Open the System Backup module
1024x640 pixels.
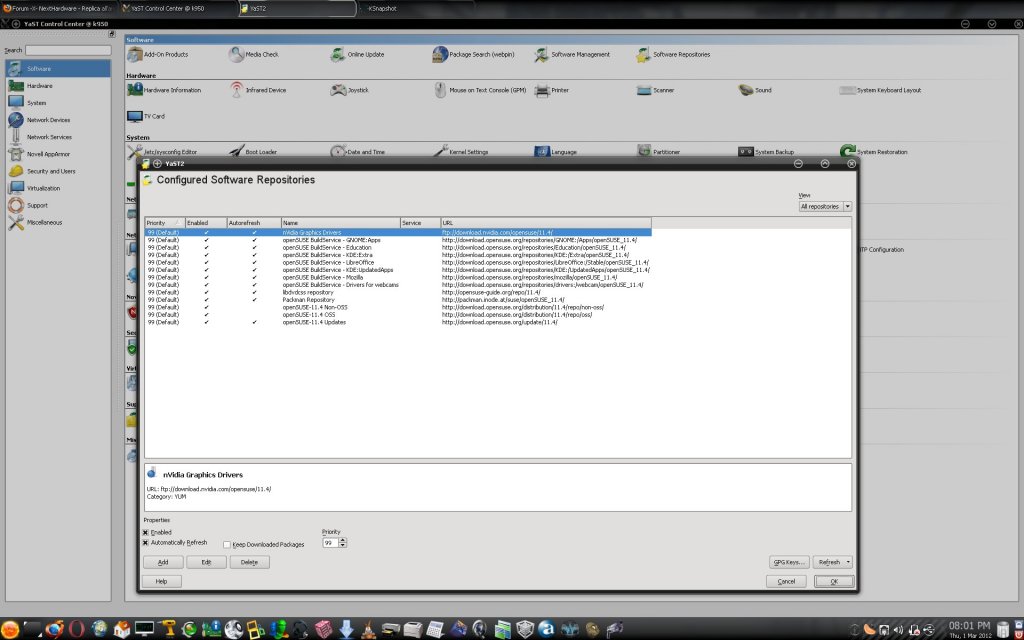tap(766, 152)
